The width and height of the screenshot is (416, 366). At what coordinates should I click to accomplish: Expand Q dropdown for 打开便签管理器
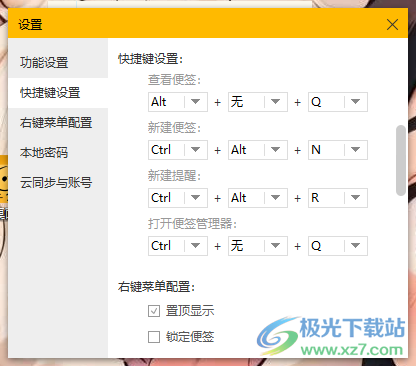click(x=338, y=246)
